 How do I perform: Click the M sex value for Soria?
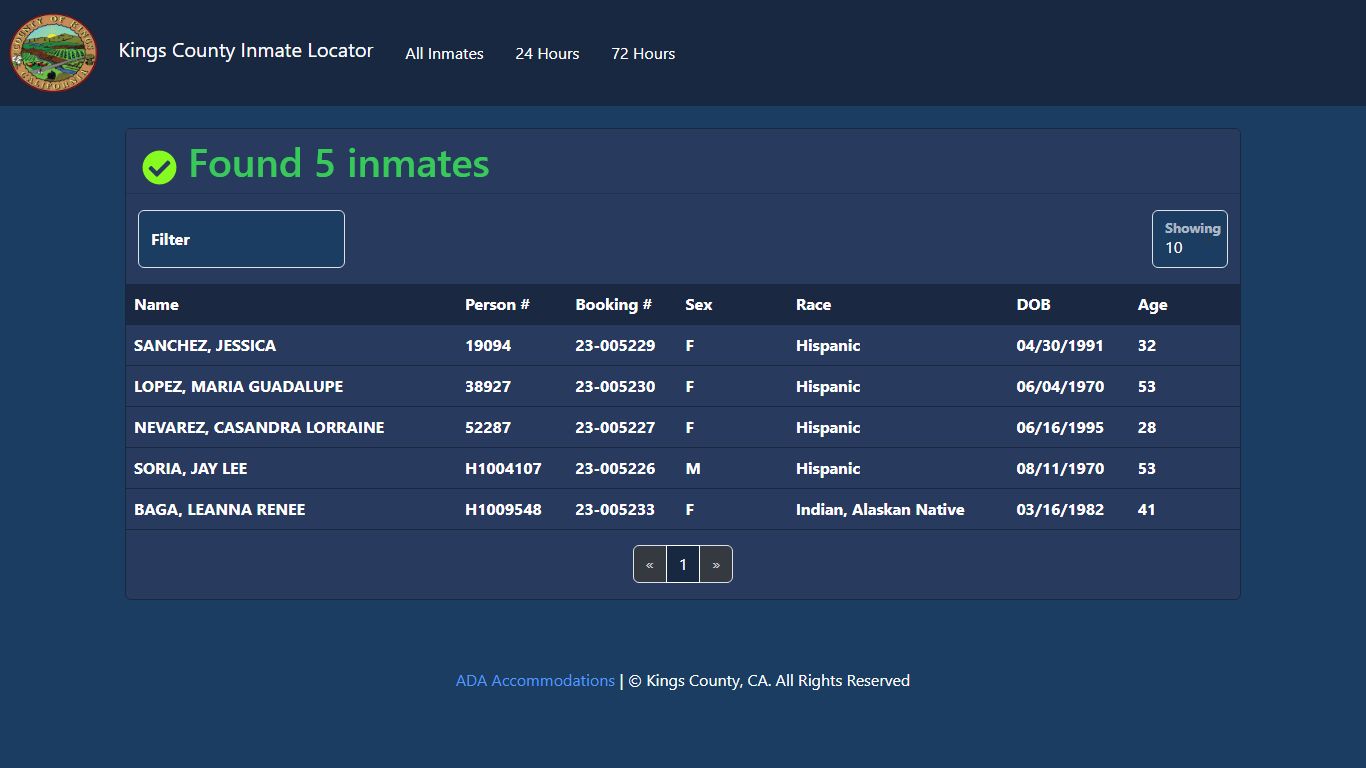(693, 469)
